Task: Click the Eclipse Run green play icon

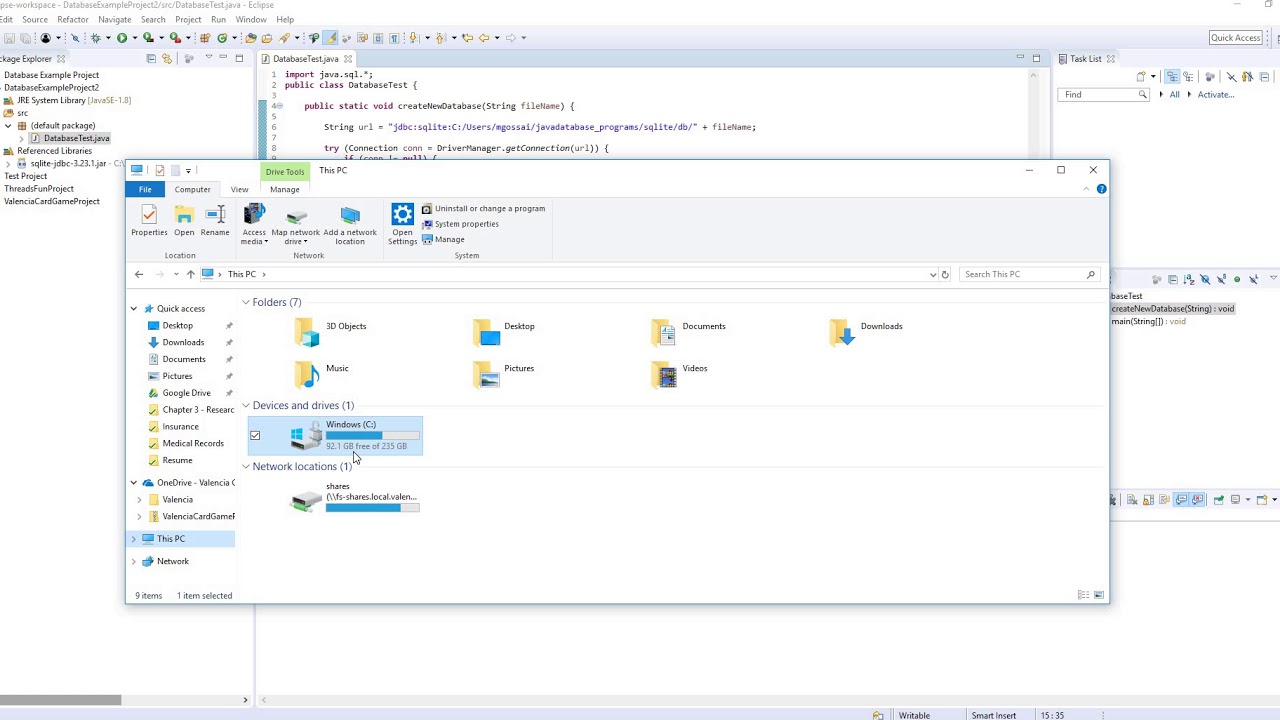Action: [x=122, y=38]
